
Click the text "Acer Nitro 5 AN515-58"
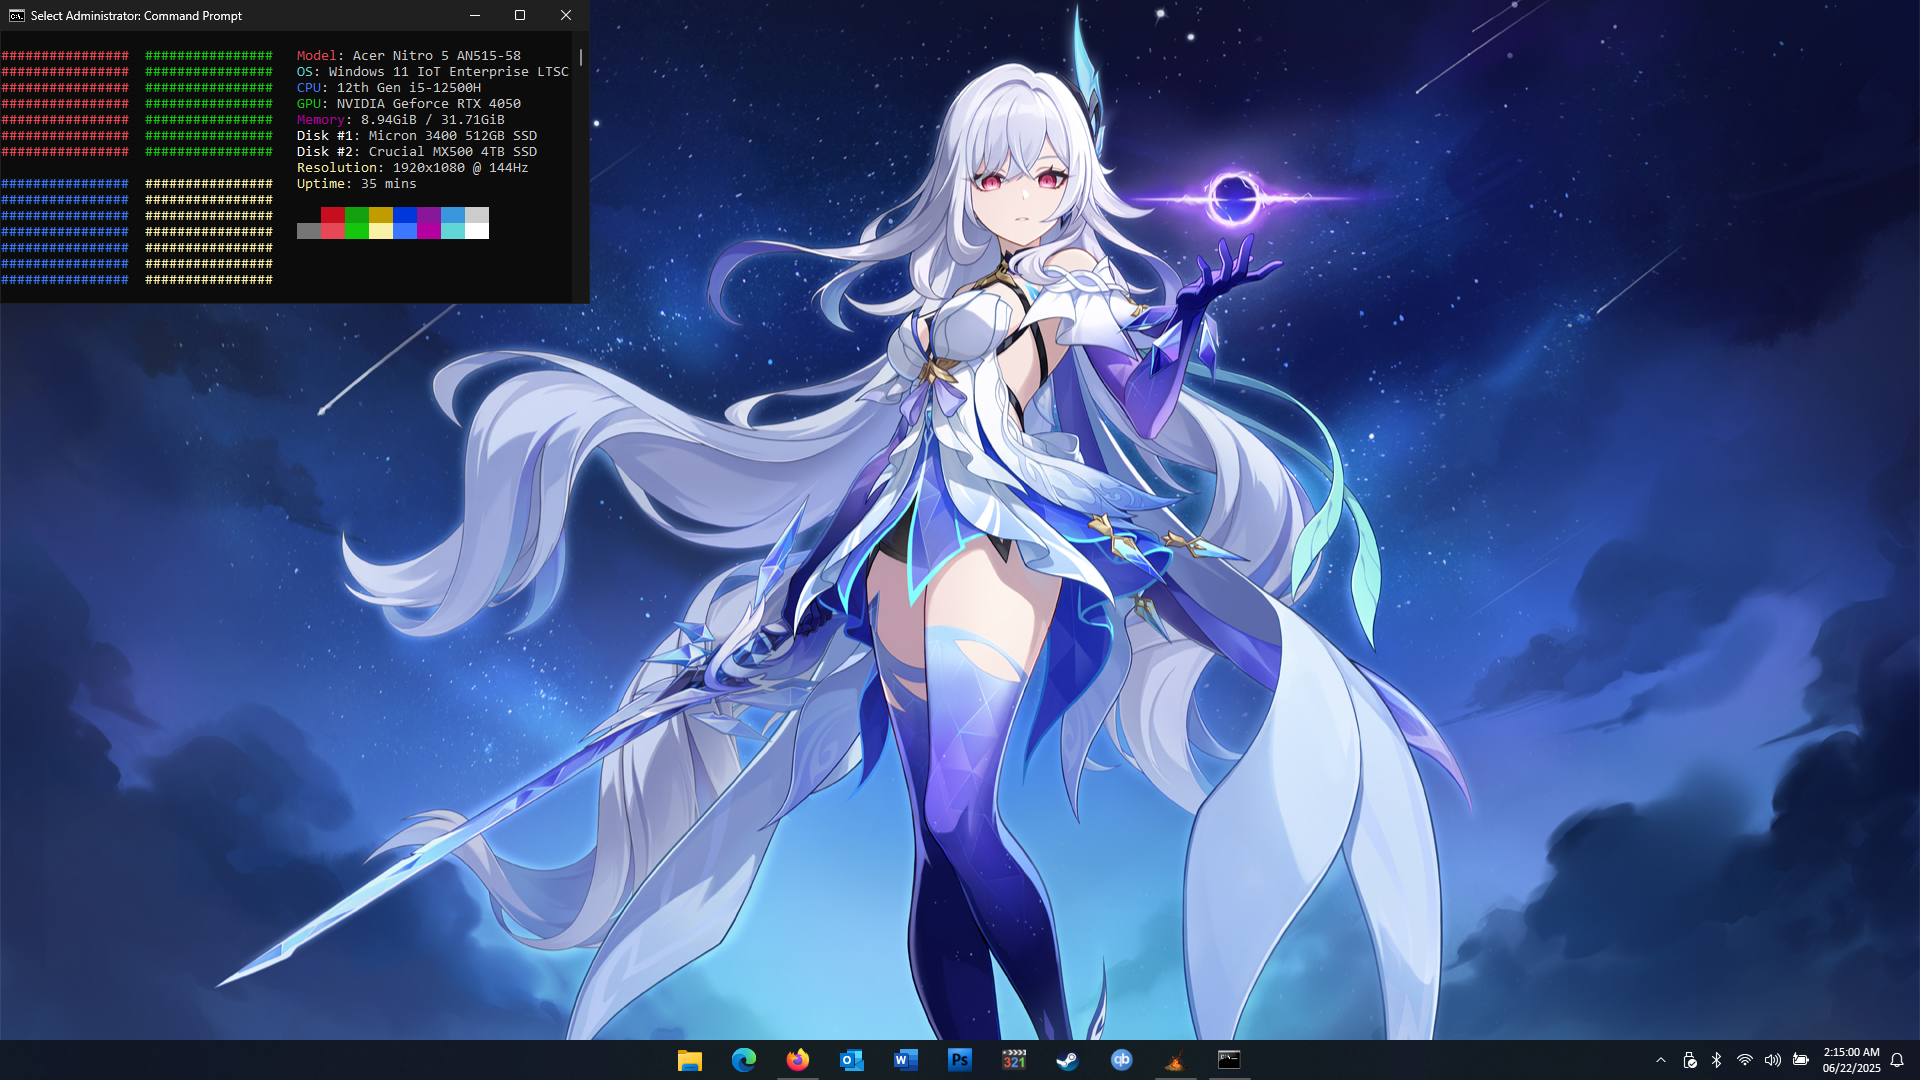pyautogui.click(x=437, y=56)
